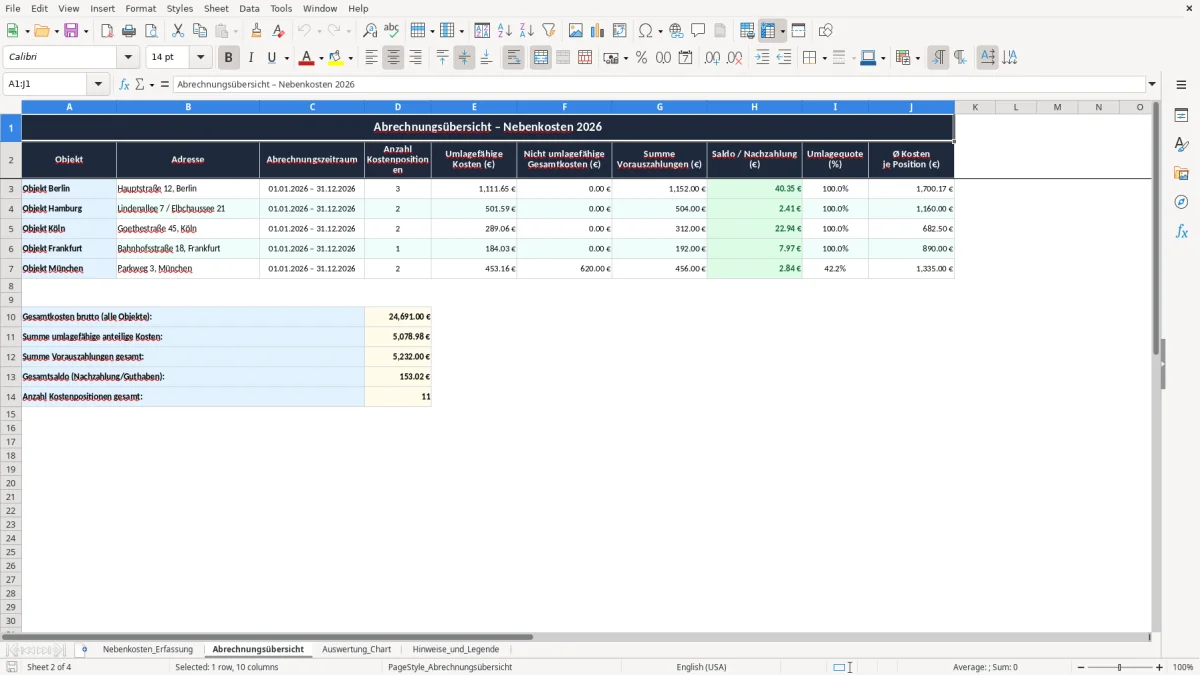Expand the Font Name dropdown
The height and width of the screenshot is (675, 1200).
[128, 58]
